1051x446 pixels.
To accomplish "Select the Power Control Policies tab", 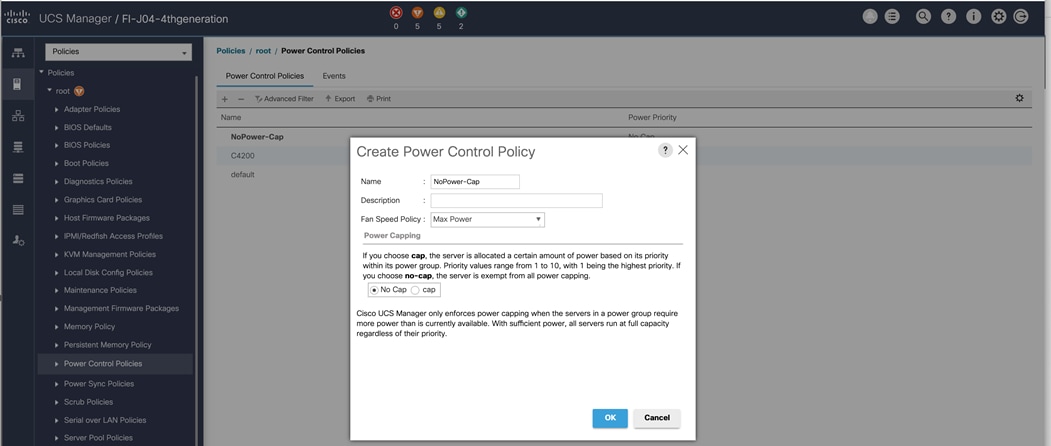I will coord(265,76).
